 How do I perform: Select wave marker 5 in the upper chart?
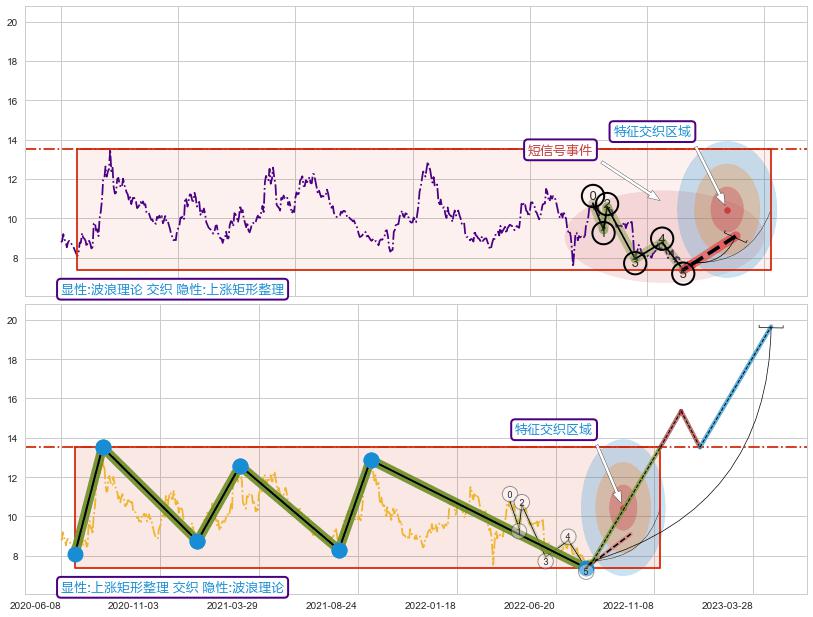click(683, 273)
